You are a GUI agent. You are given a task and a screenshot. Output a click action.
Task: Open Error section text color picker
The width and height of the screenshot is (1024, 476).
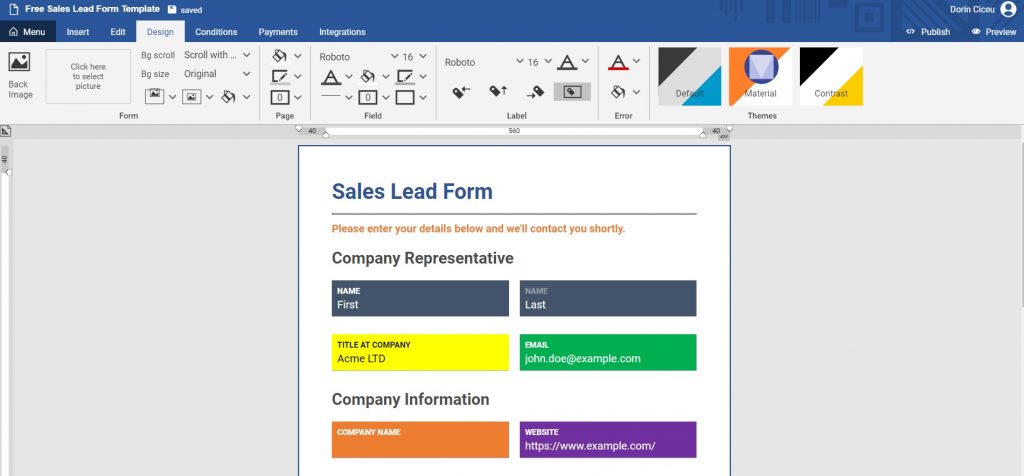pos(618,63)
